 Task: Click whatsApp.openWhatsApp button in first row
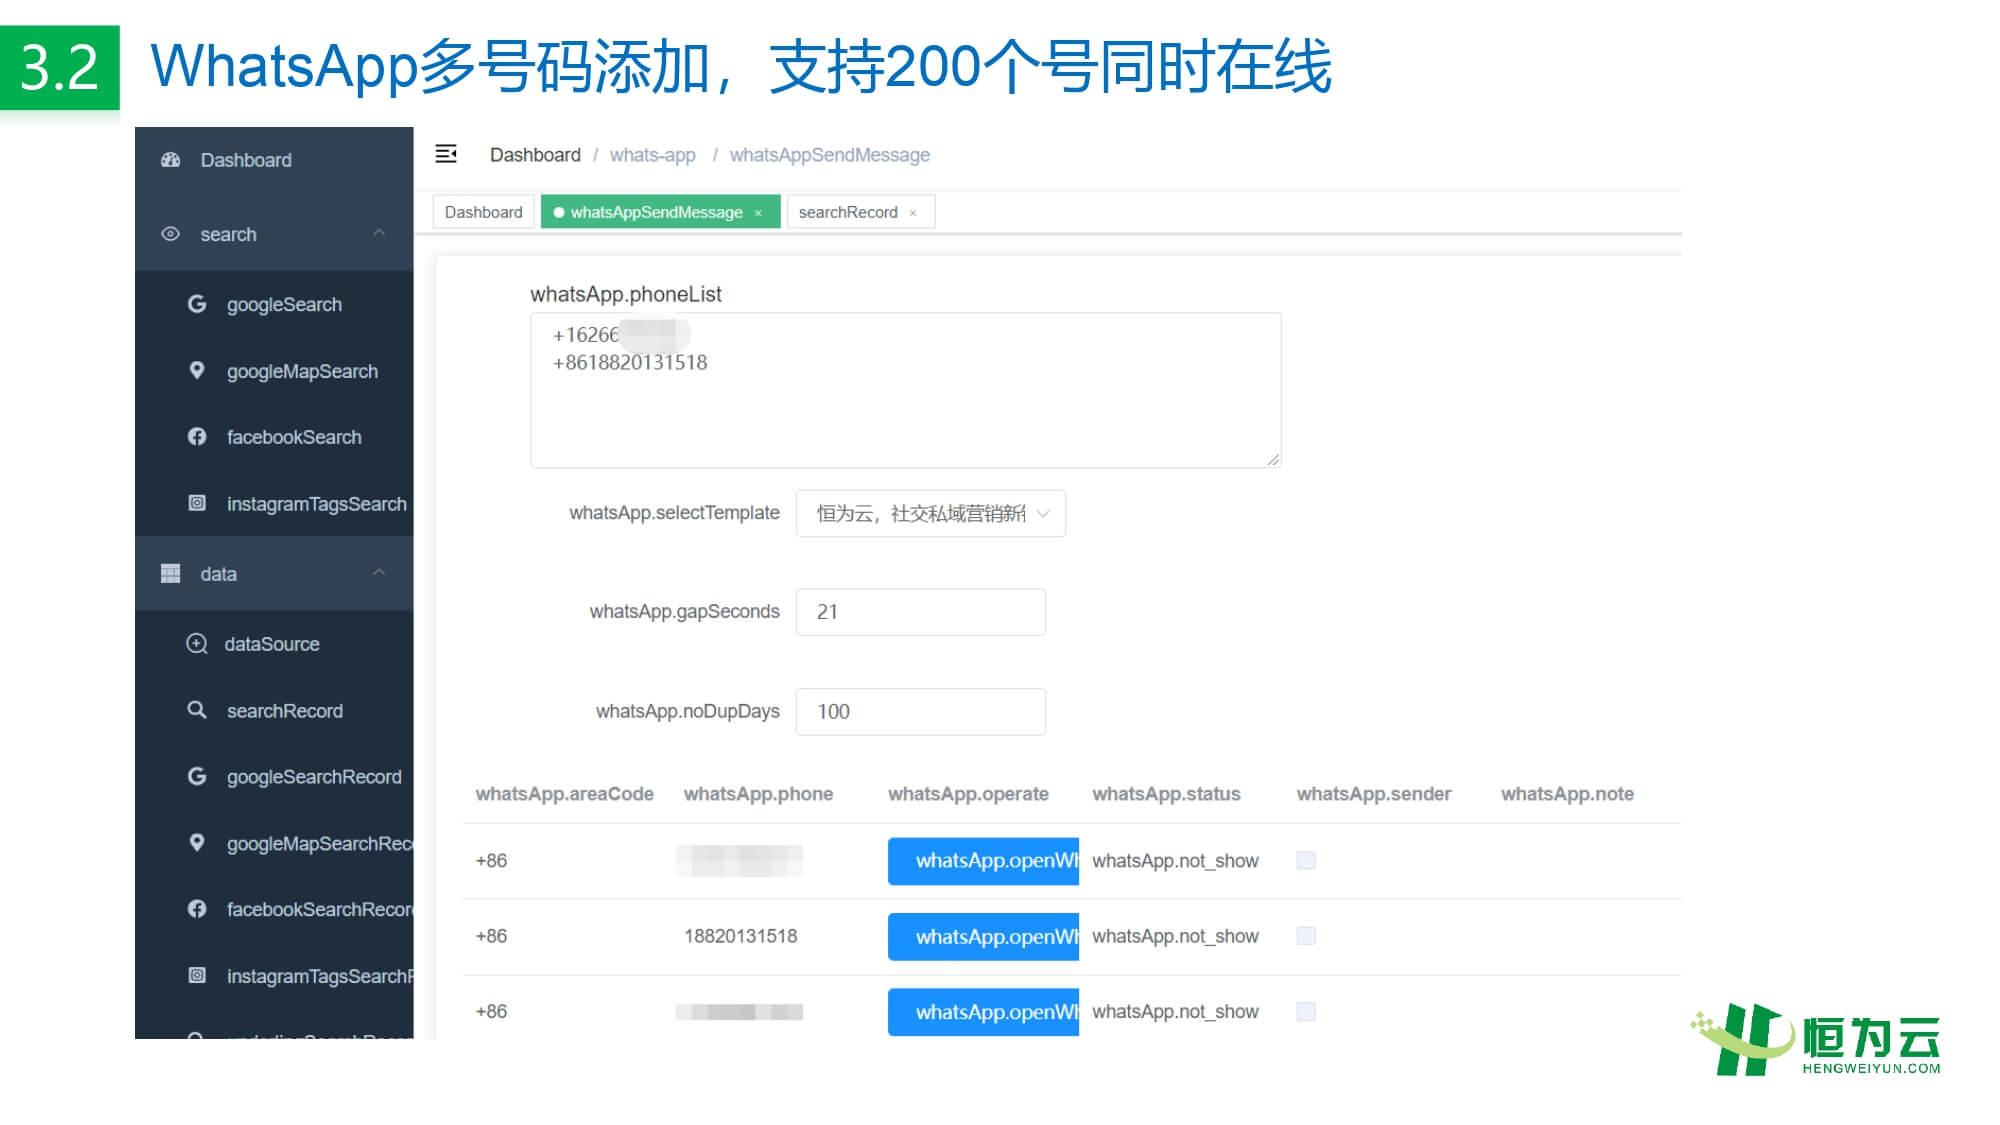tap(983, 861)
